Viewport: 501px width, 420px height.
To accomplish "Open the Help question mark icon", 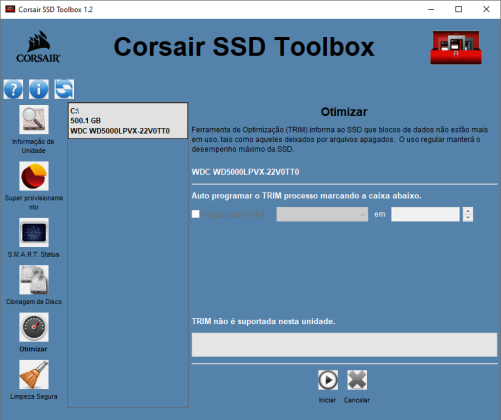I will click(13, 89).
